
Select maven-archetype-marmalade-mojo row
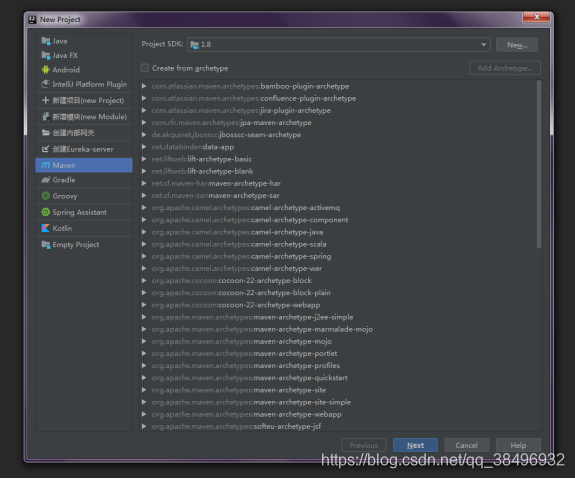pos(337,329)
